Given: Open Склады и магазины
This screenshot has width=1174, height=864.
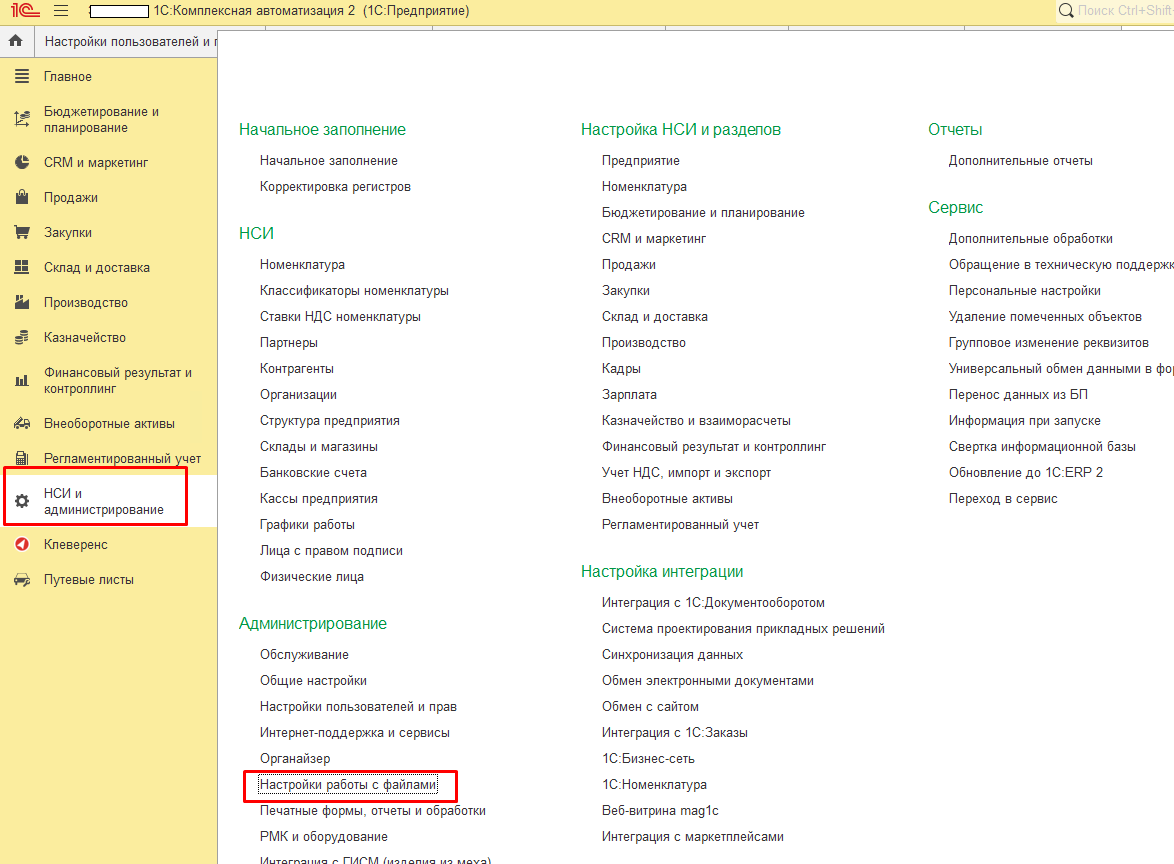Looking at the screenshot, I should click(319, 447).
